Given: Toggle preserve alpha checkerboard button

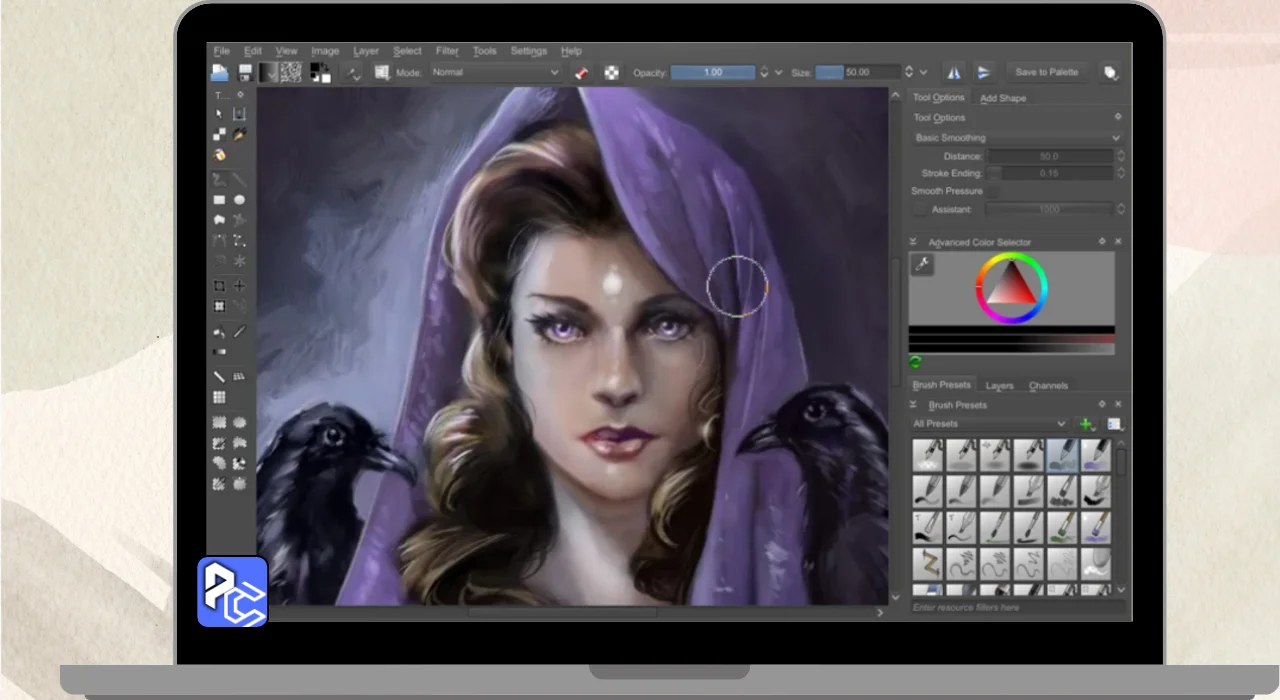Looking at the screenshot, I should tap(611, 73).
